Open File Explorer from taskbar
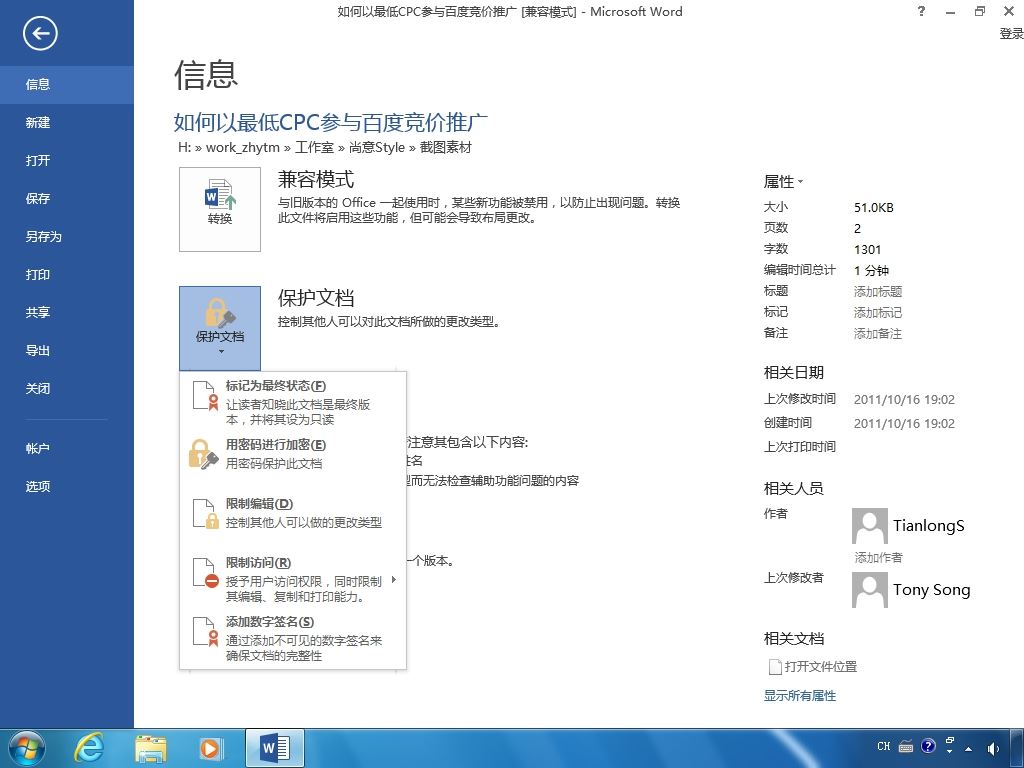Viewport: 1024px width, 768px height. click(x=150, y=748)
